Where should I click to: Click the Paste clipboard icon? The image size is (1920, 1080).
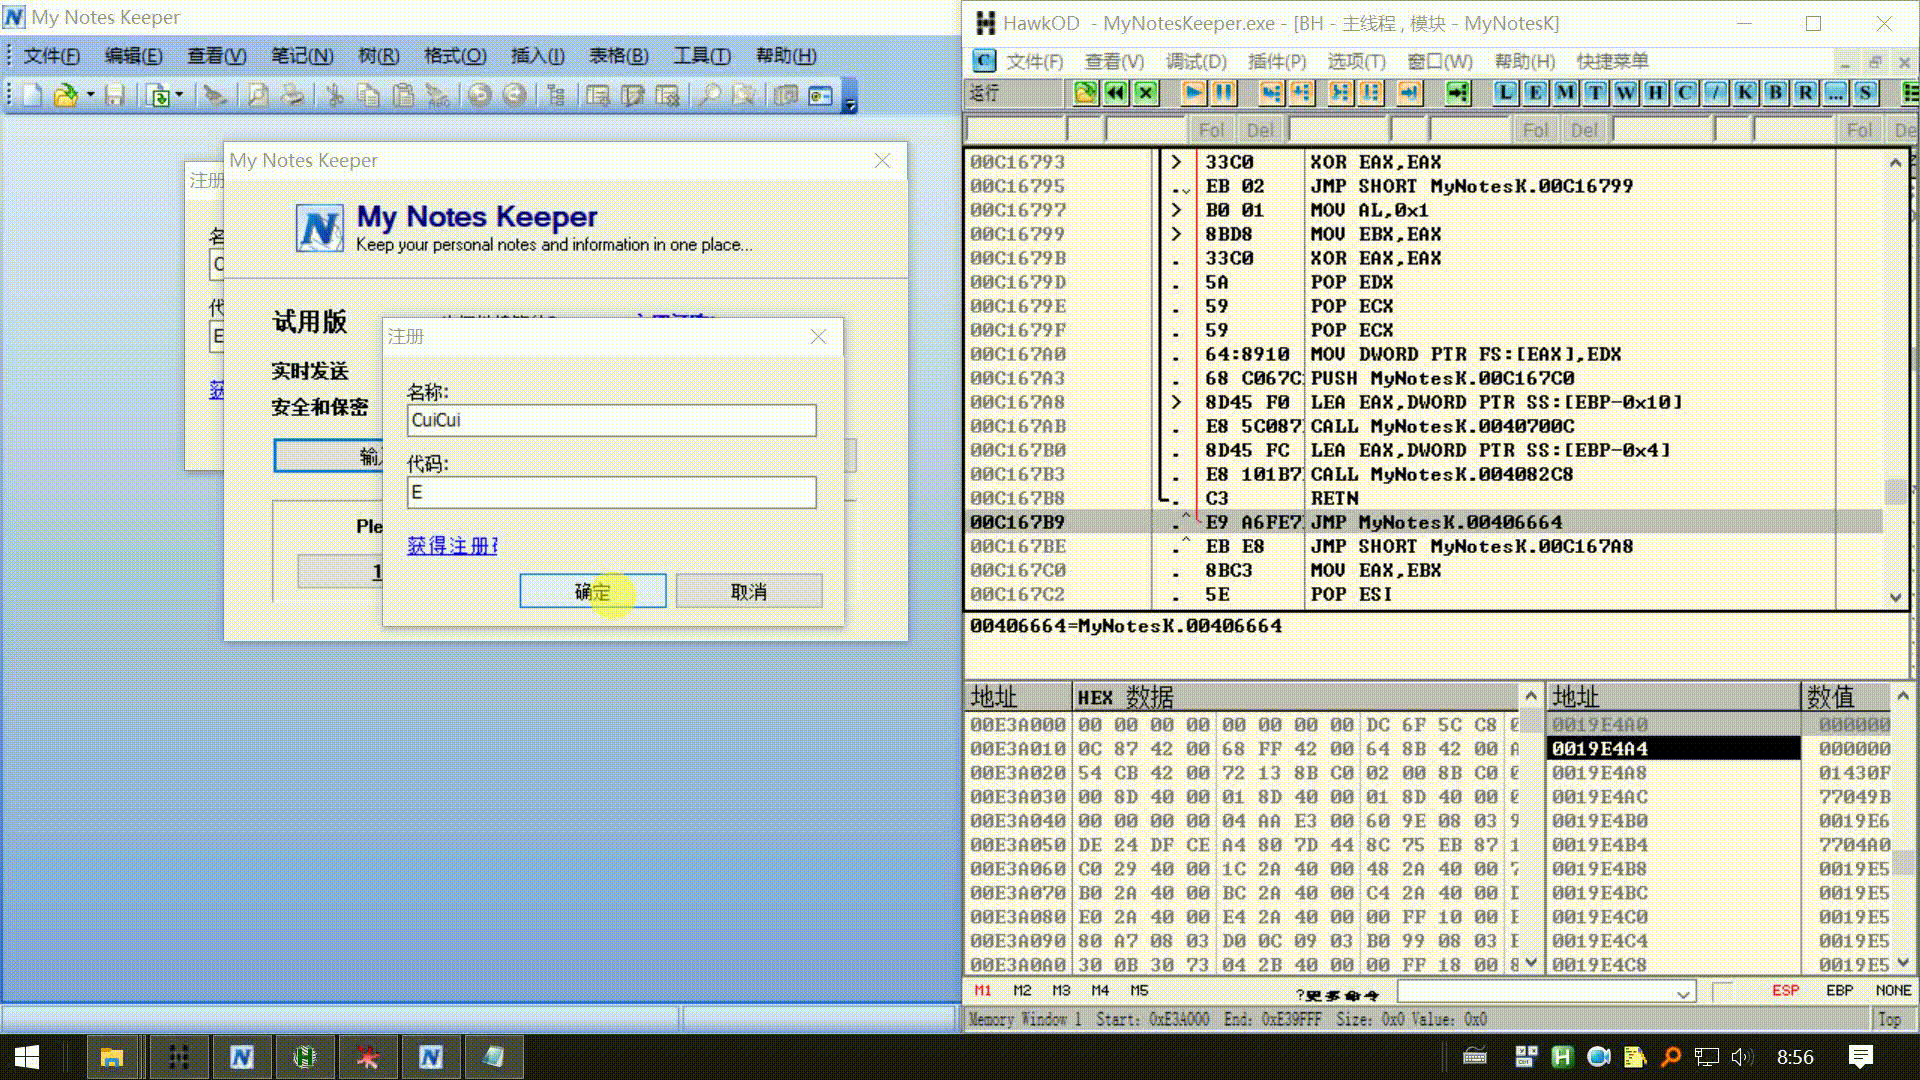[x=403, y=95]
